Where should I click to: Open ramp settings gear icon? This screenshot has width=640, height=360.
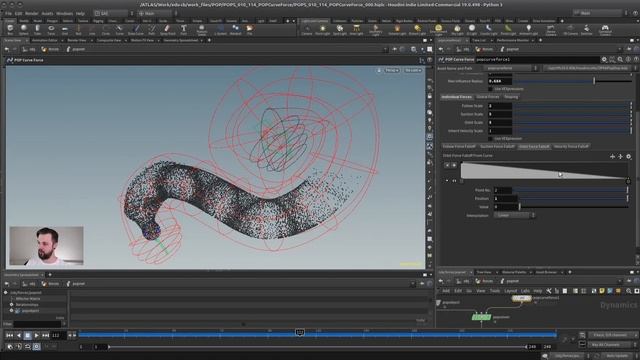click(629, 156)
